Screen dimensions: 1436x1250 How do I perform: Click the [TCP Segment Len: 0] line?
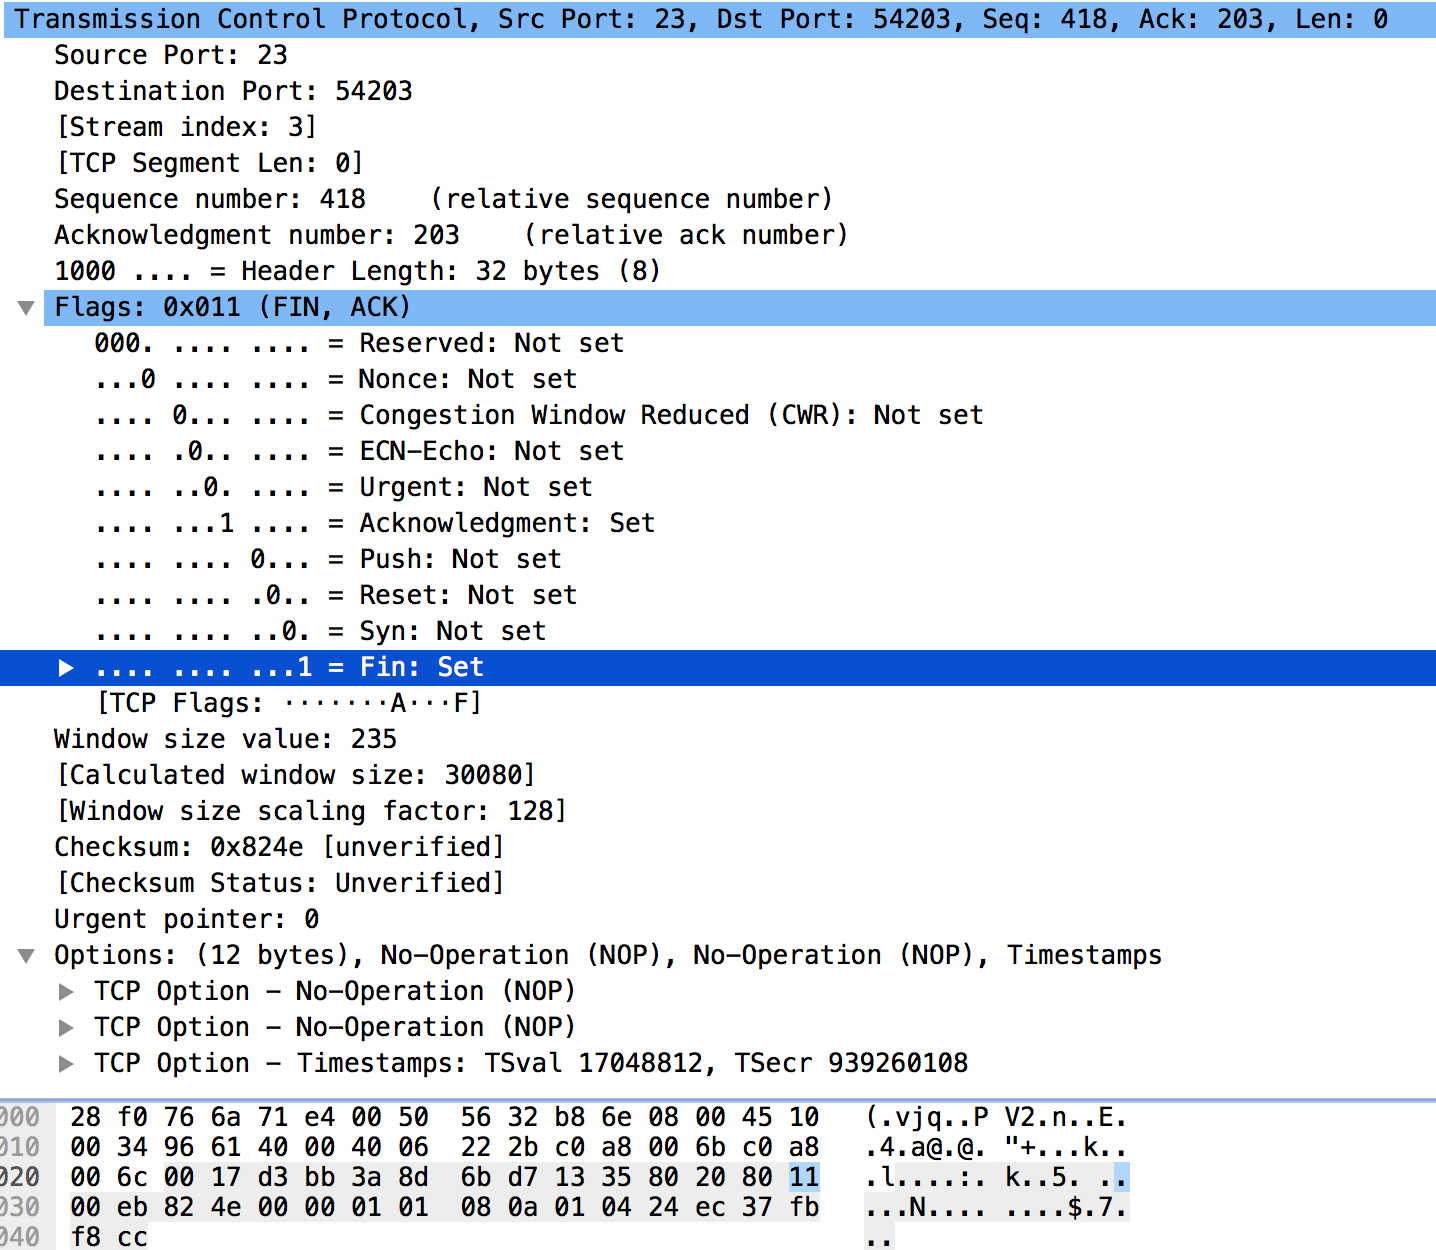[x=210, y=163]
